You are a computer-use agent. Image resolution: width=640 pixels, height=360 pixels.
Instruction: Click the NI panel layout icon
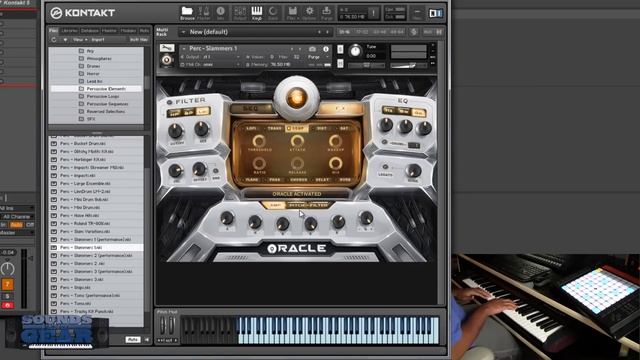(x=436, y=13)
